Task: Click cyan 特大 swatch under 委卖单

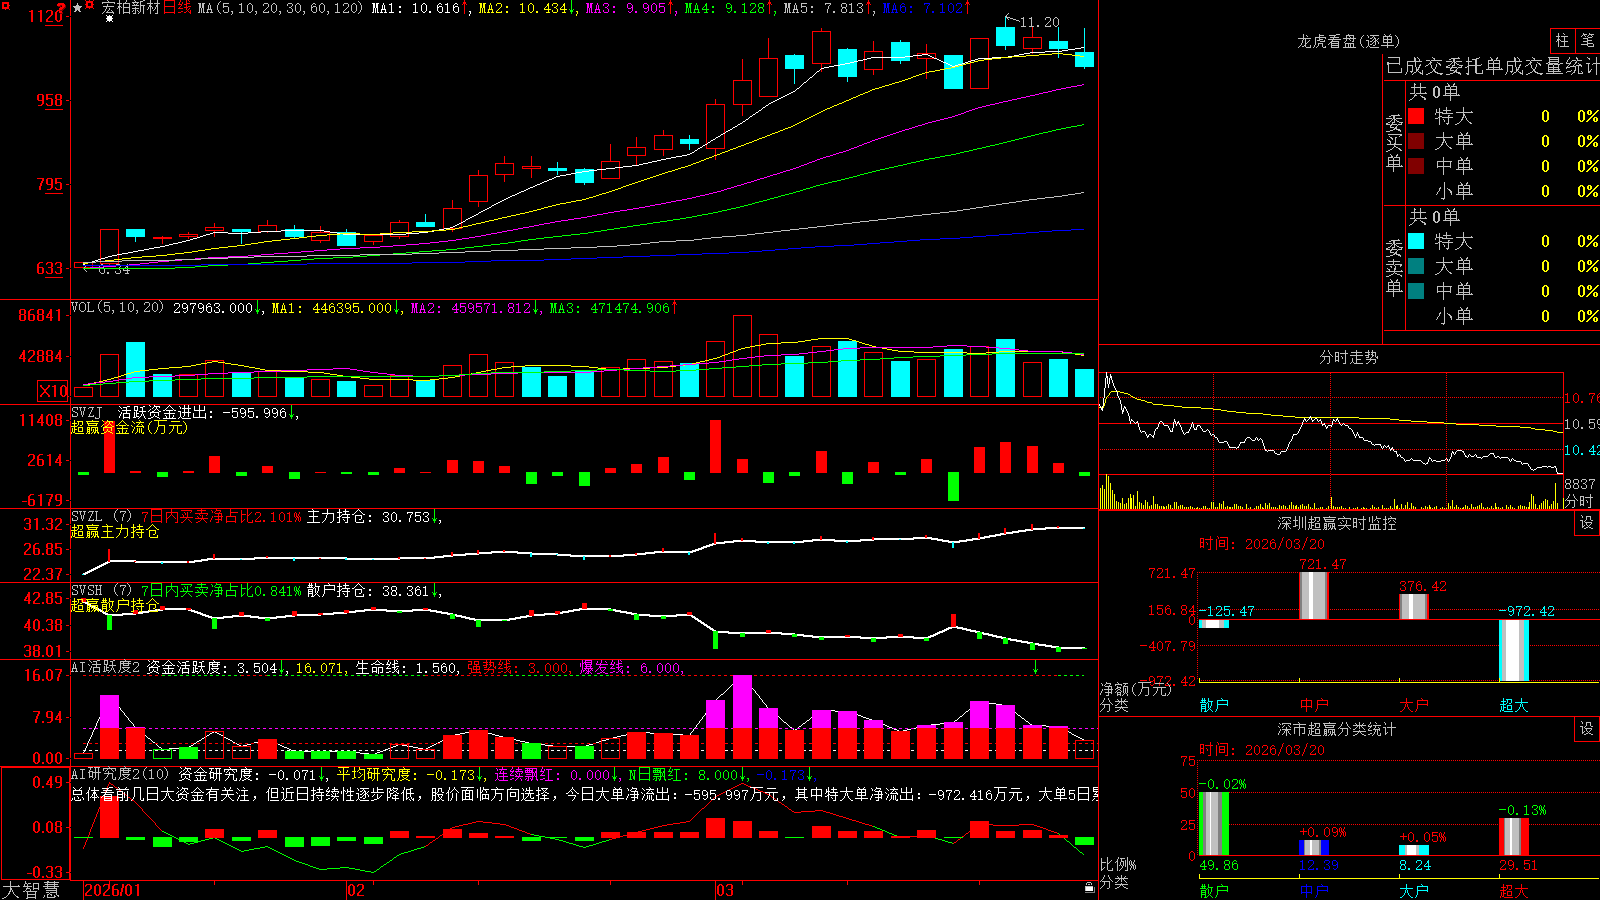Action: coord(1416,241)
